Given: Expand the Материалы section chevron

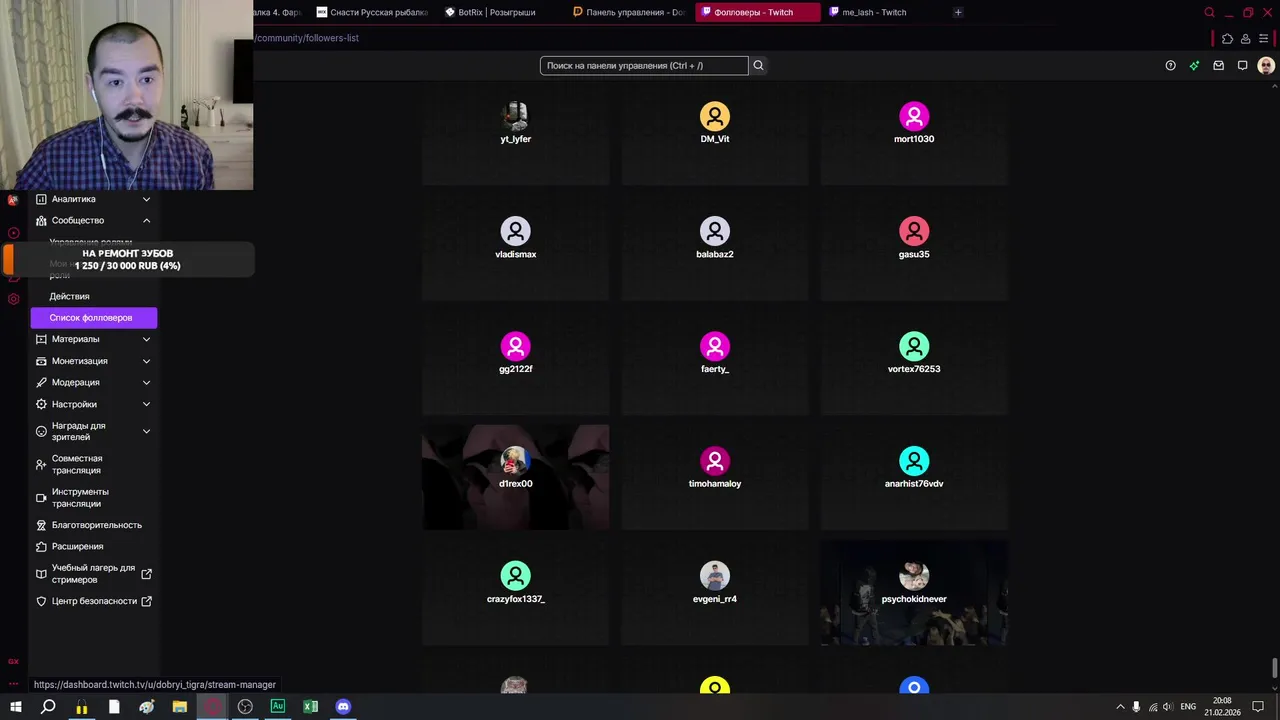Looking at the screenshot, I should [x=146, y=339].
